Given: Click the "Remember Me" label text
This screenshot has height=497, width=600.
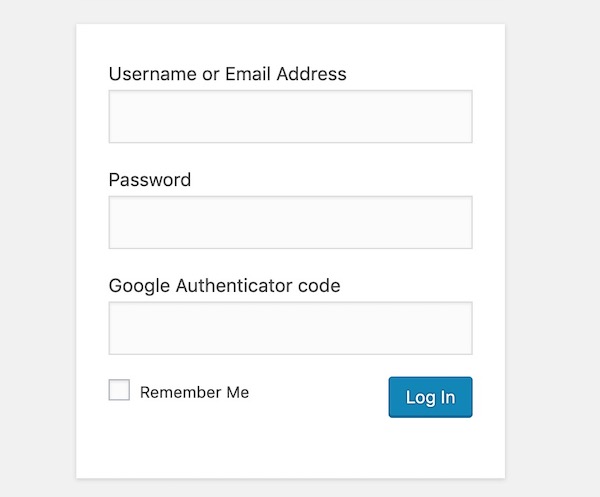Looking at the screenshot, I should [x=194, y=392].
